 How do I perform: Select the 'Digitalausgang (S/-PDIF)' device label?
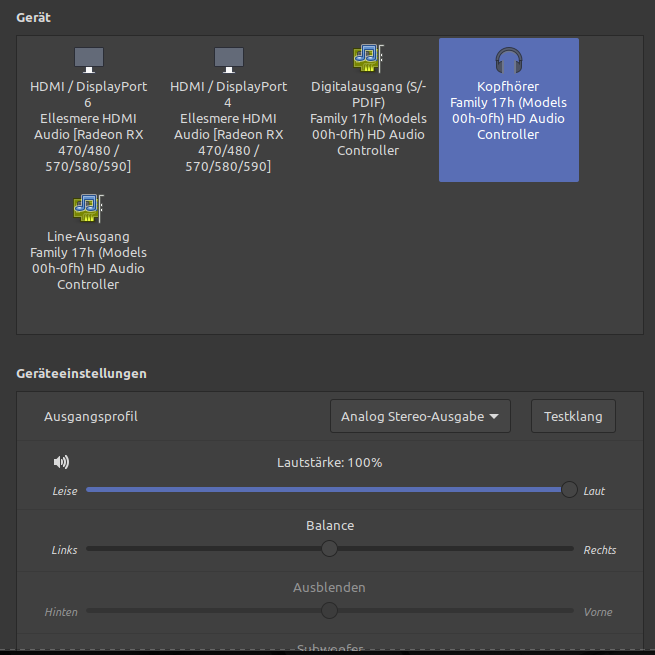(x=368, y=94)
